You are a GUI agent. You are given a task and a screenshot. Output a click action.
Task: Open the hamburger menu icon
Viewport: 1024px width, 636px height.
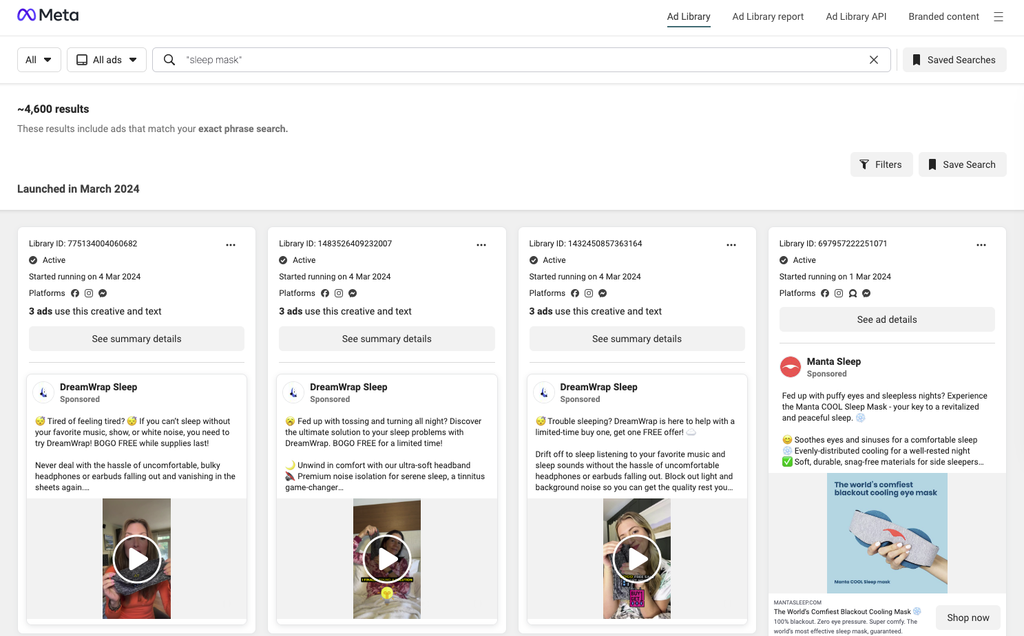point(998,17)
